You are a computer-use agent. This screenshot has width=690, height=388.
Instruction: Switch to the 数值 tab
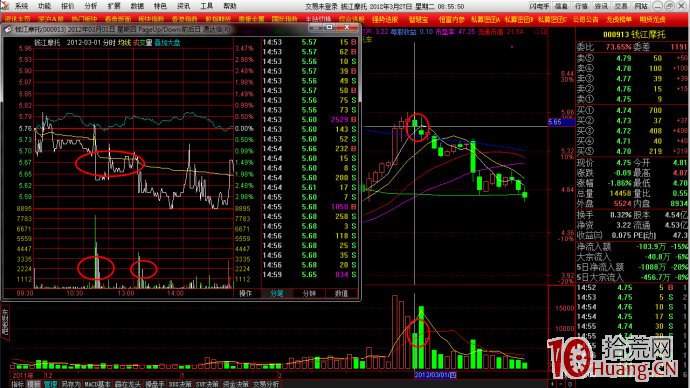click(x=341, y=293)
